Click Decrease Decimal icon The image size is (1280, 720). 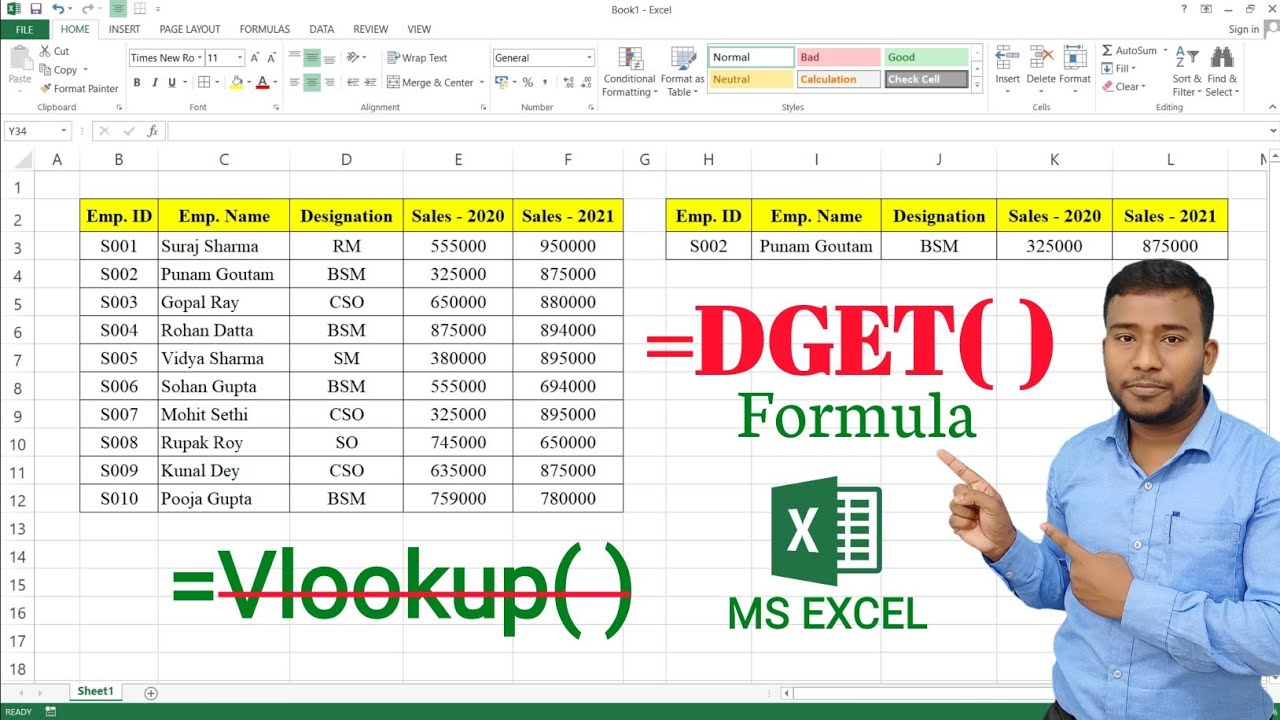coord(586,83)
